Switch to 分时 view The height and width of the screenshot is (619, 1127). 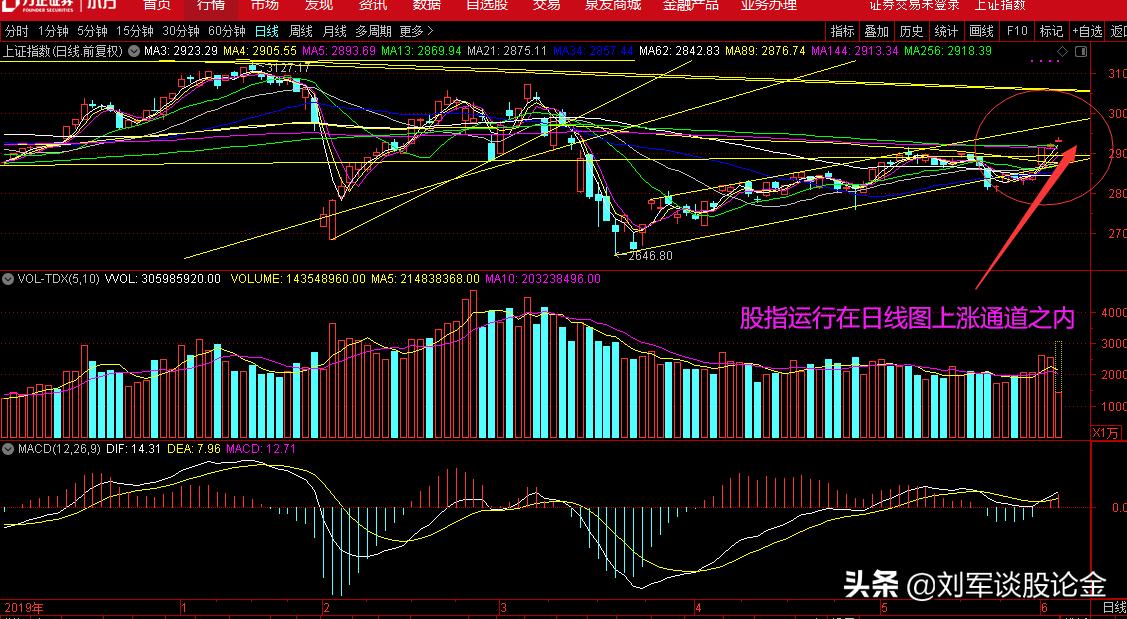(17, 31)
